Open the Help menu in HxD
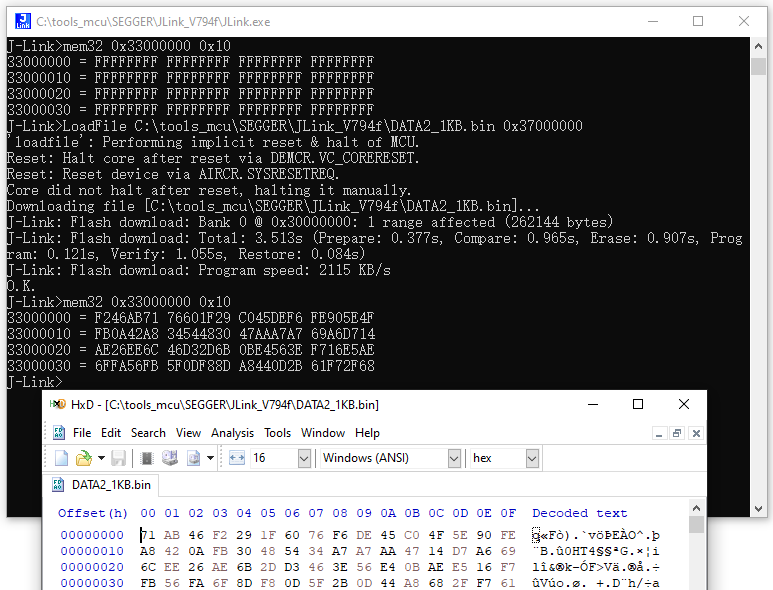This screenshot has height=590, width=773. click(x=367, y=433)
